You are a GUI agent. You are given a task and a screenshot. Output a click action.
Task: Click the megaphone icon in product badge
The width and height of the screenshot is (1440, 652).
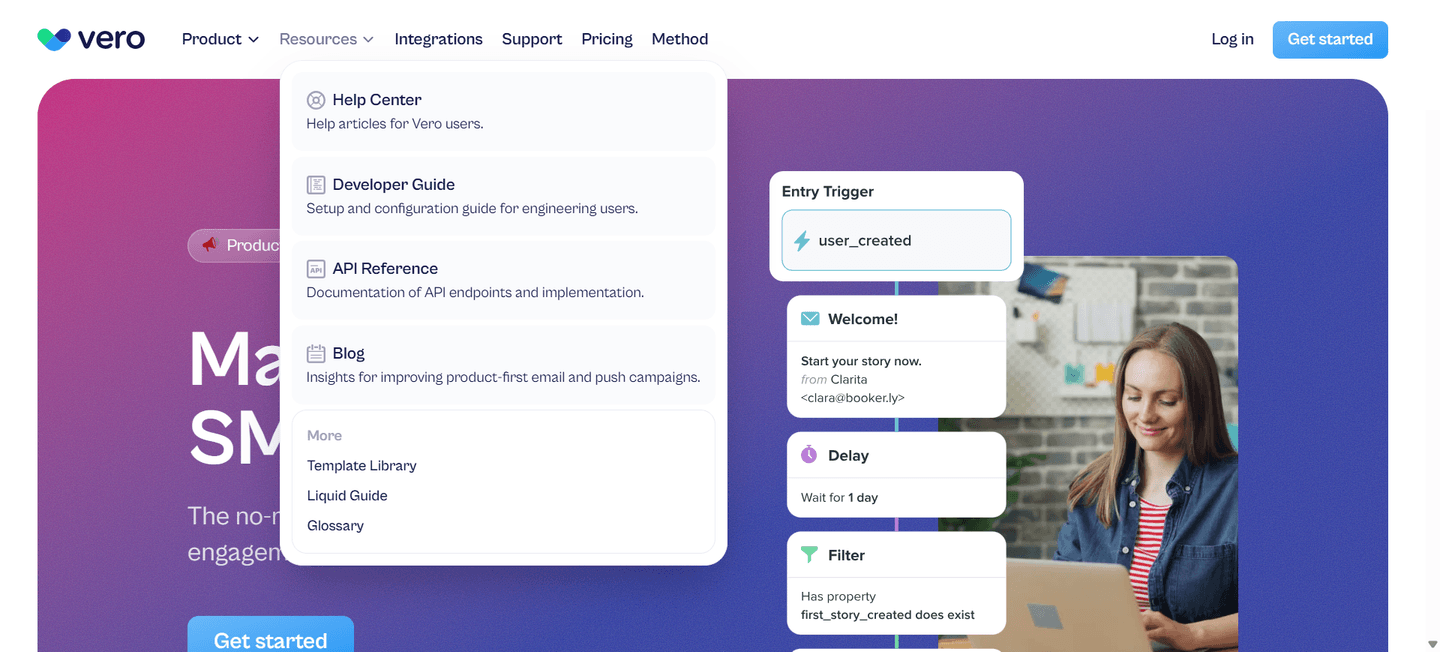(209, 245)
